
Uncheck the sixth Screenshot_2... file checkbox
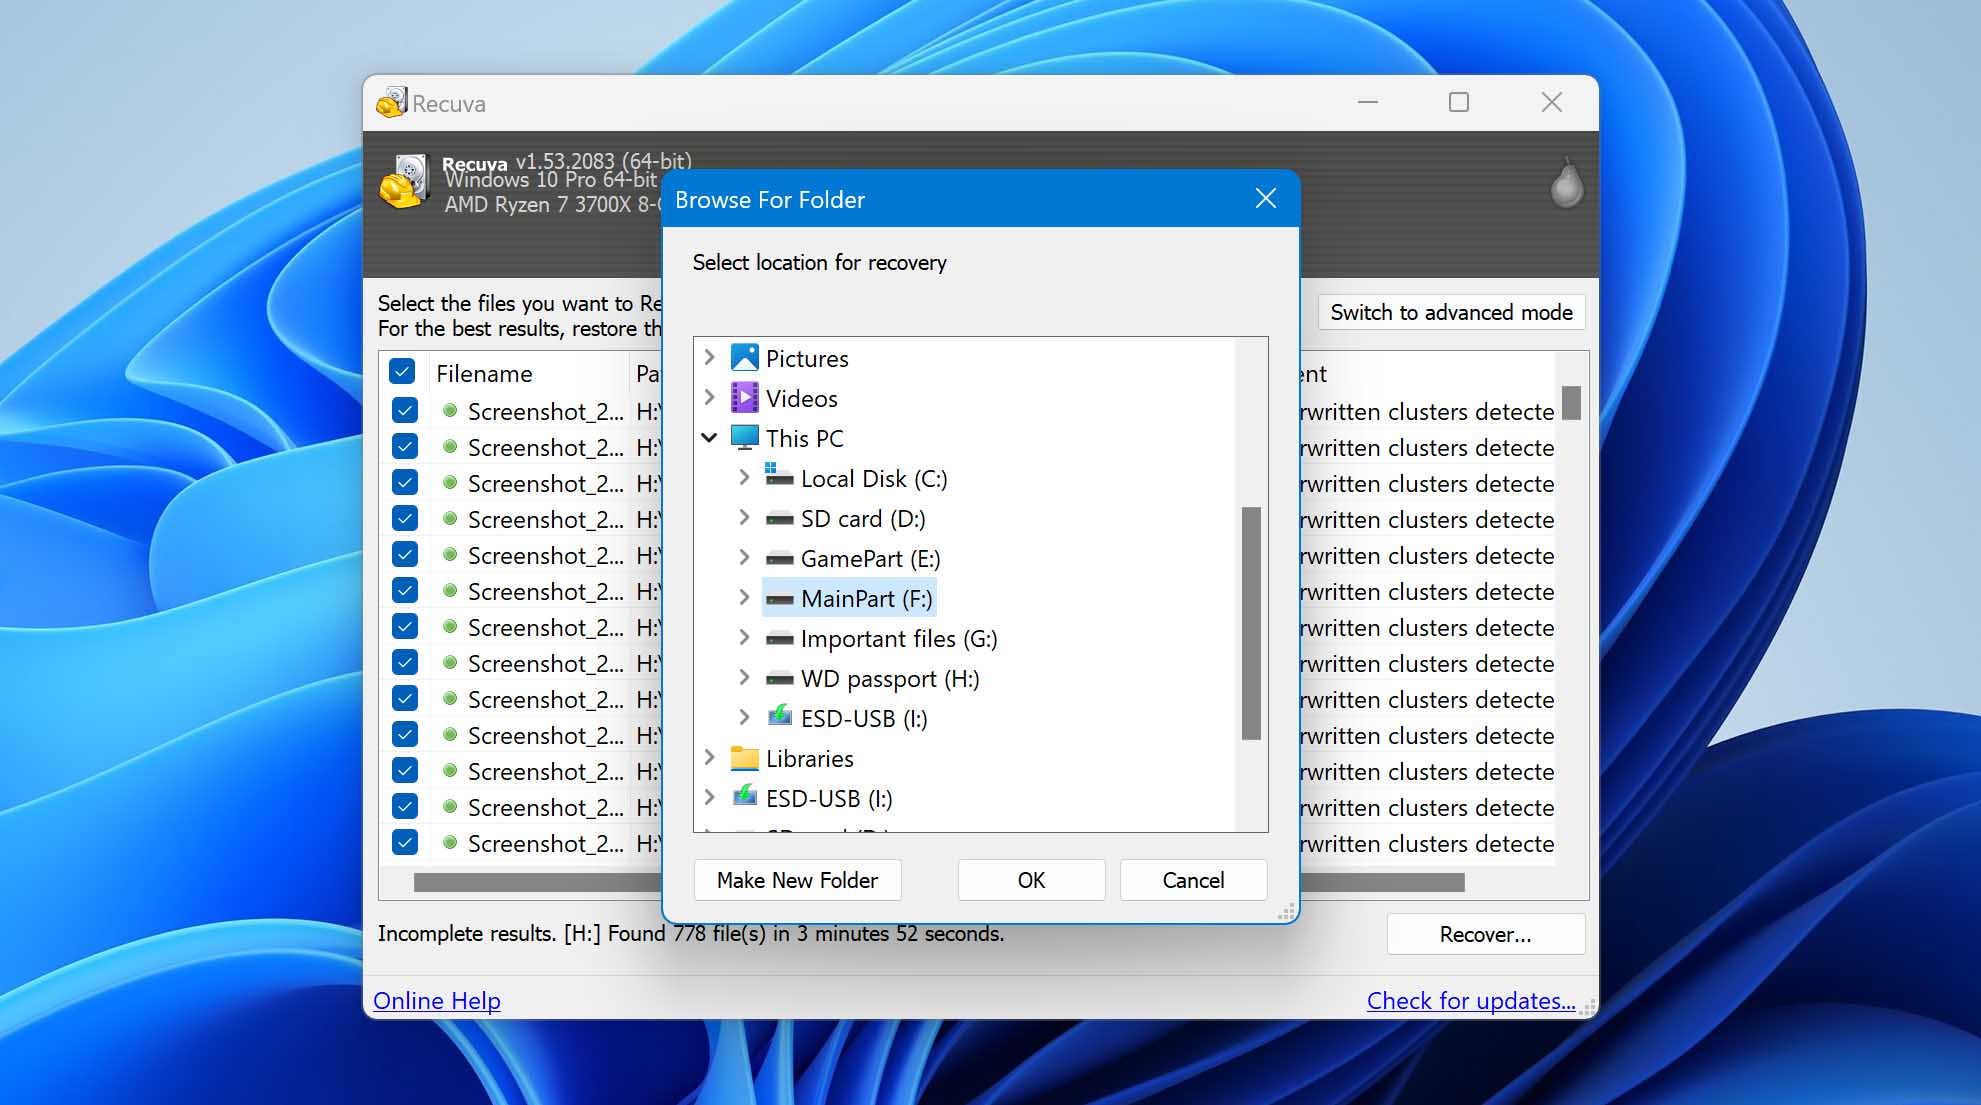(405, 591)
